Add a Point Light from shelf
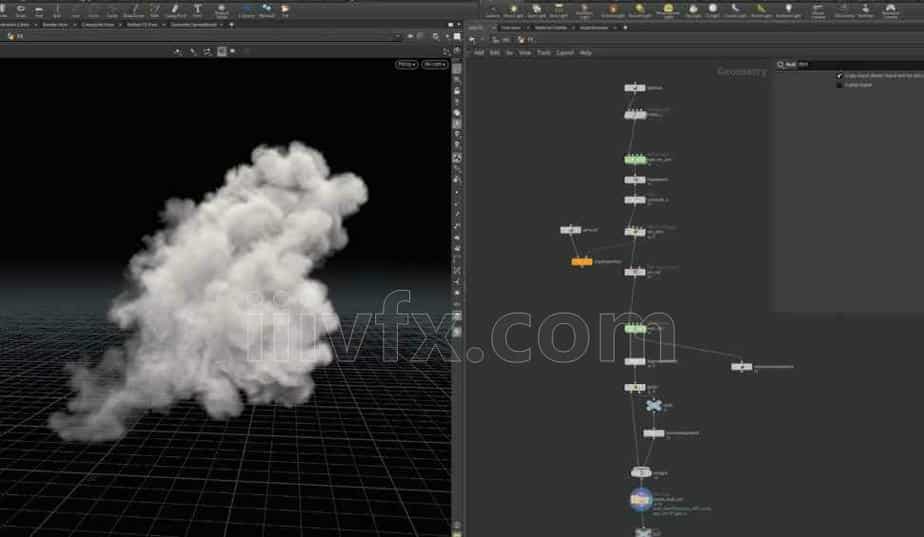924x537 pixels. [514, 10]
